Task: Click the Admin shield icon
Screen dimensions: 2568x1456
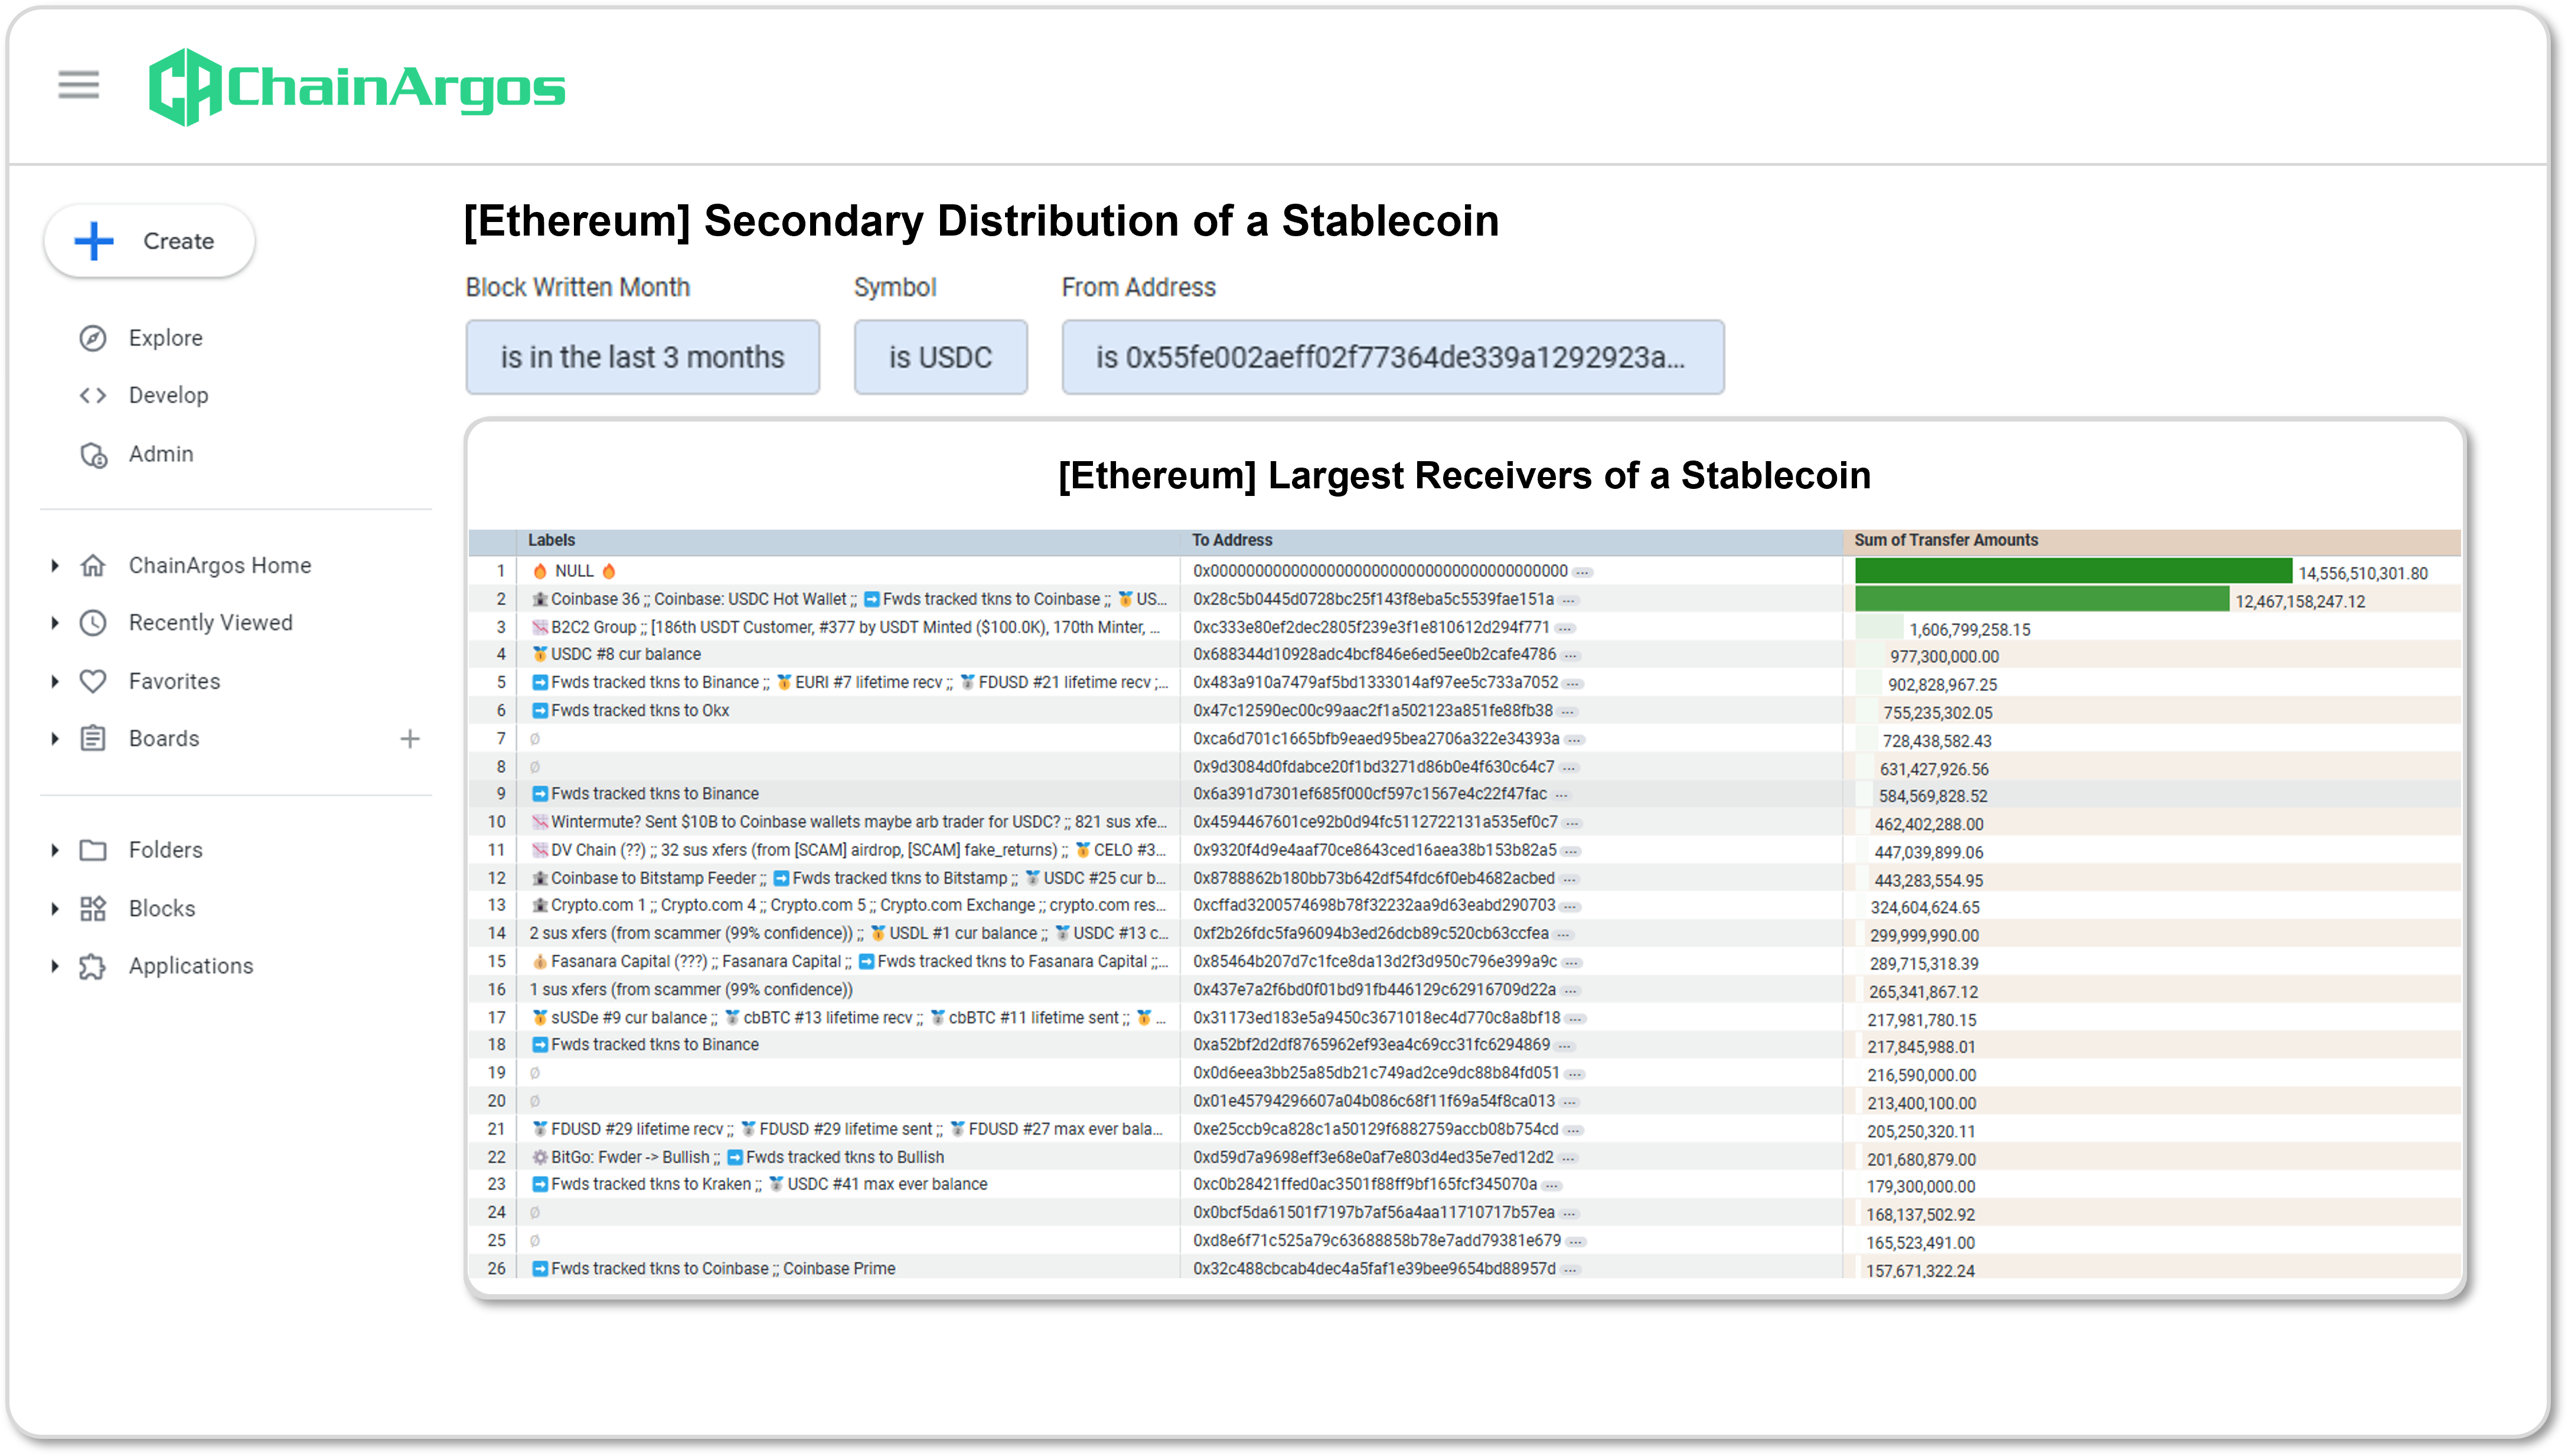Action: (x=93, y=455)
